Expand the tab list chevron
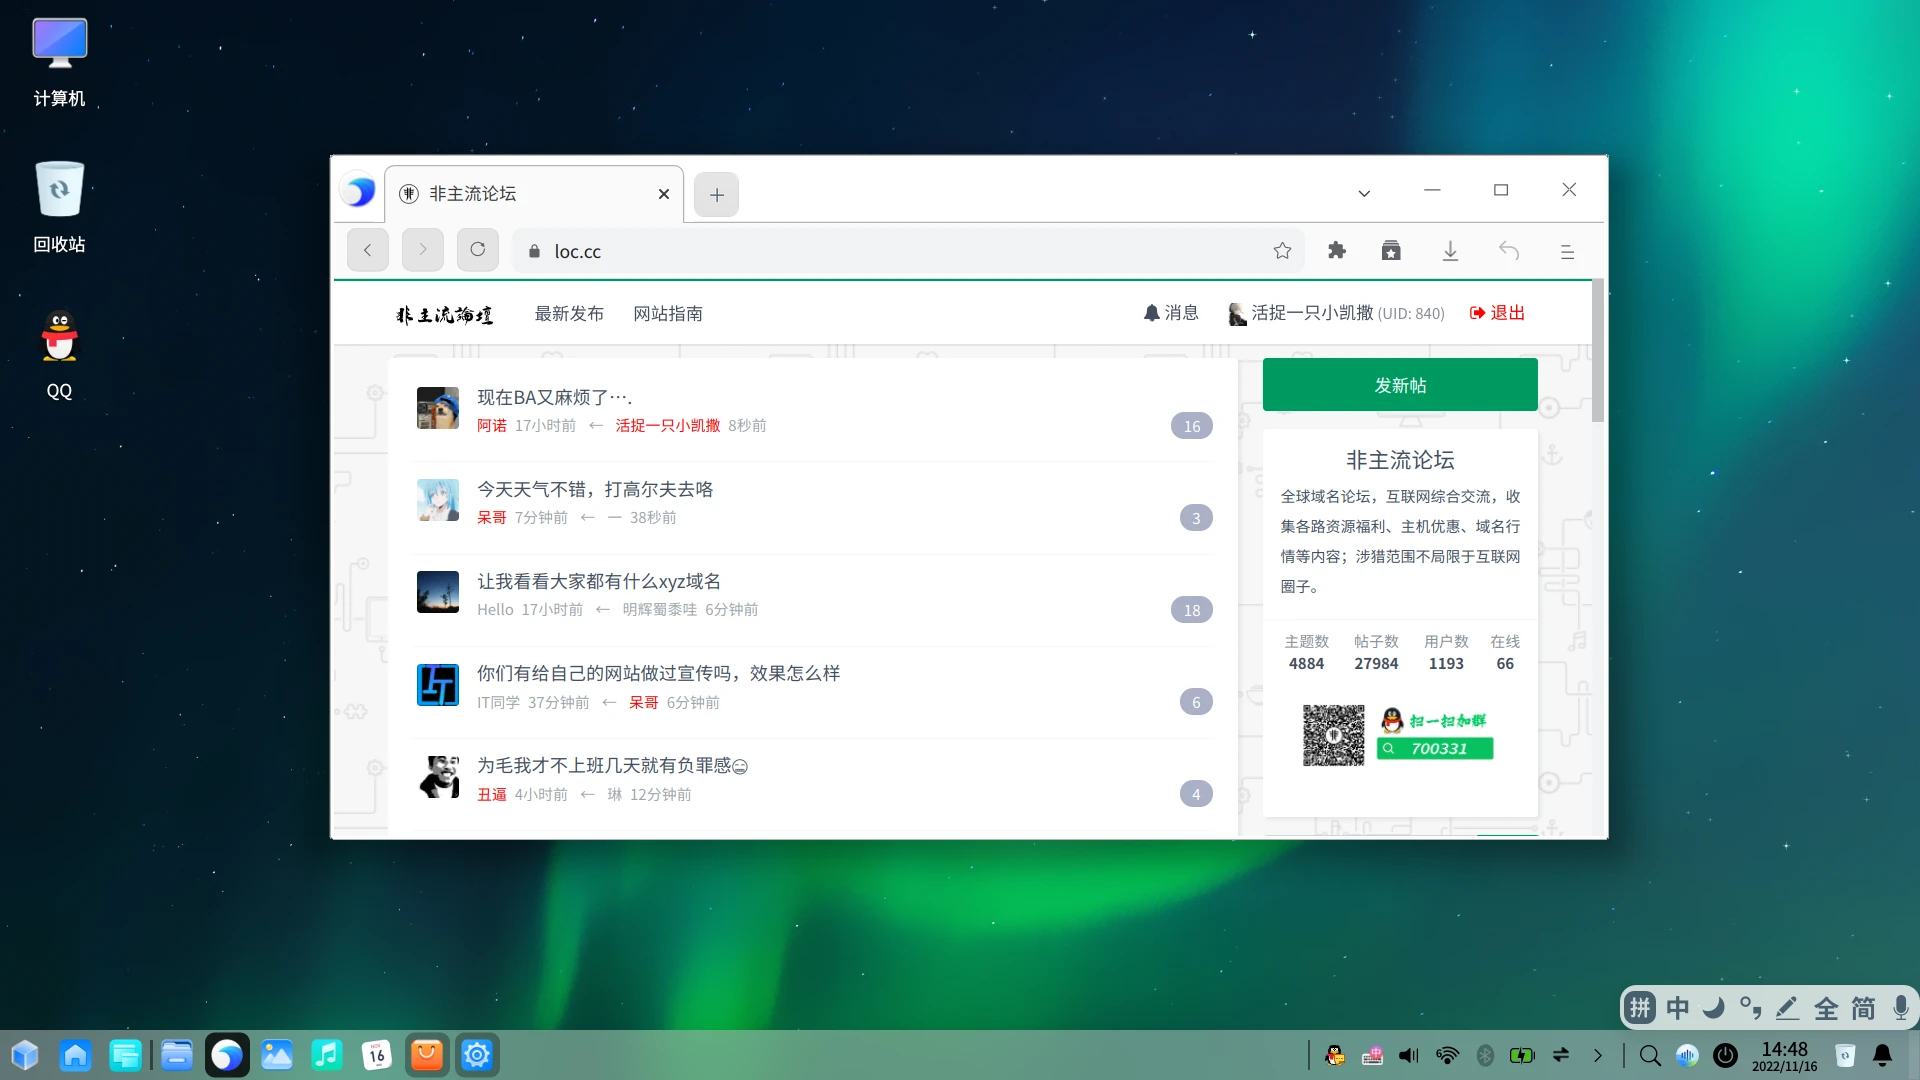This screenshot has height=1080, width=1920. click(x=1364, y=193)
